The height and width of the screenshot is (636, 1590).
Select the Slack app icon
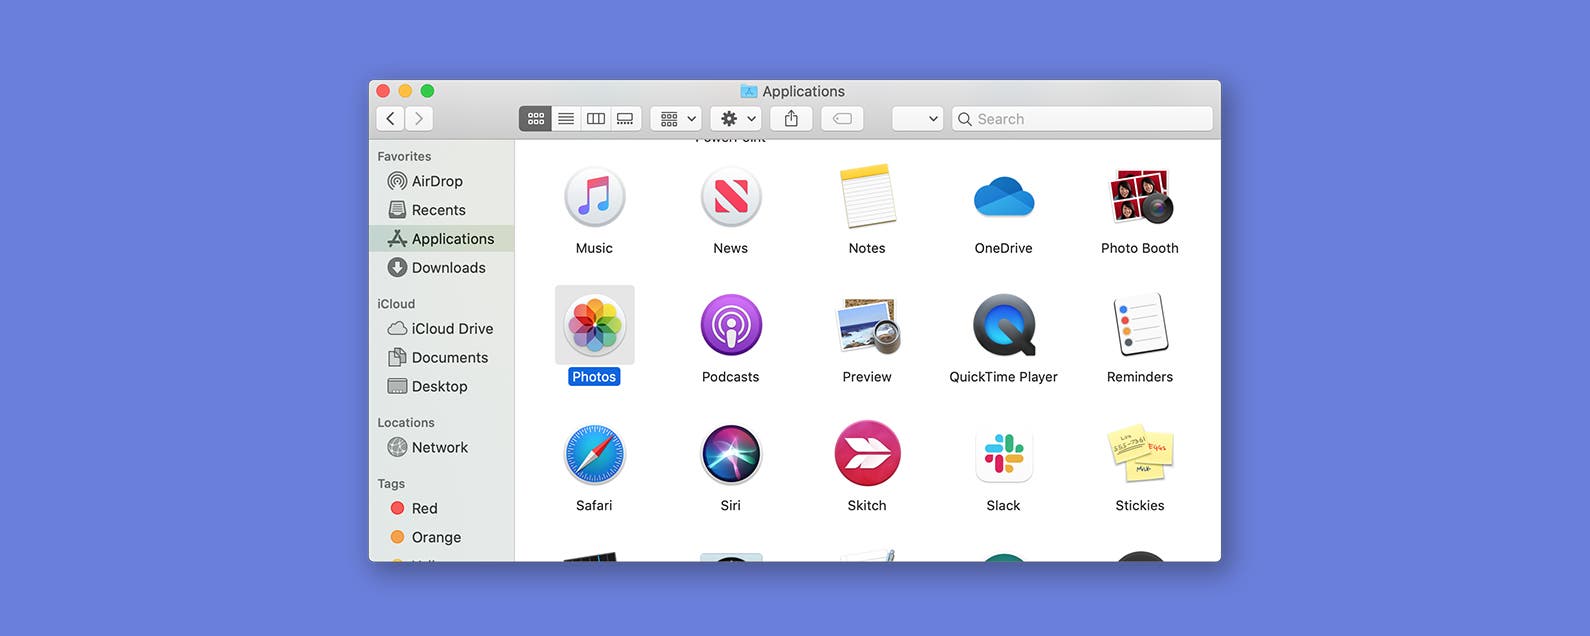(1003, 454)
